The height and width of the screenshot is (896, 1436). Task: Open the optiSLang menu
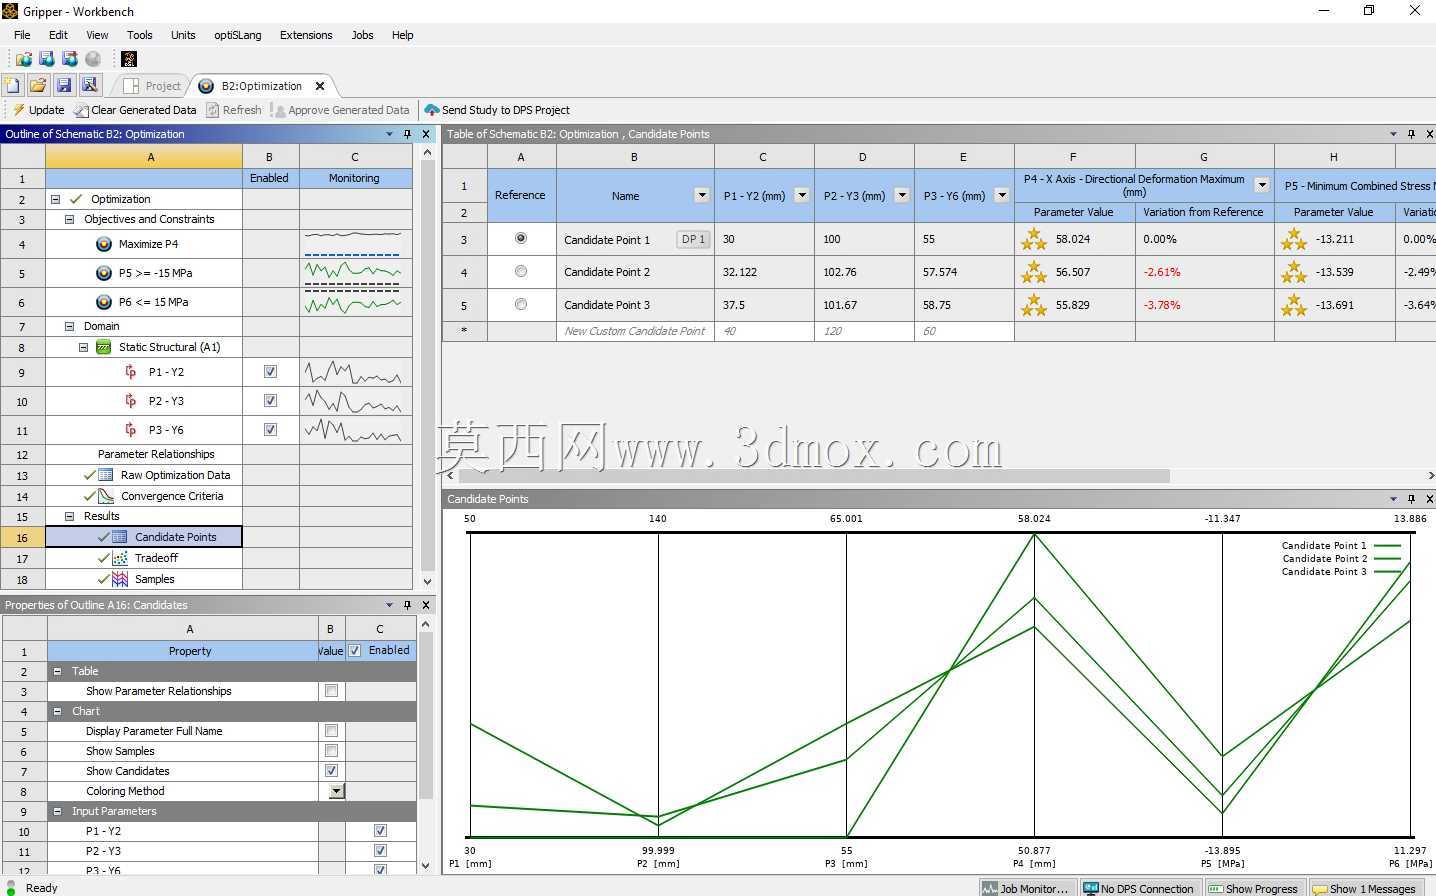point(238,35)
